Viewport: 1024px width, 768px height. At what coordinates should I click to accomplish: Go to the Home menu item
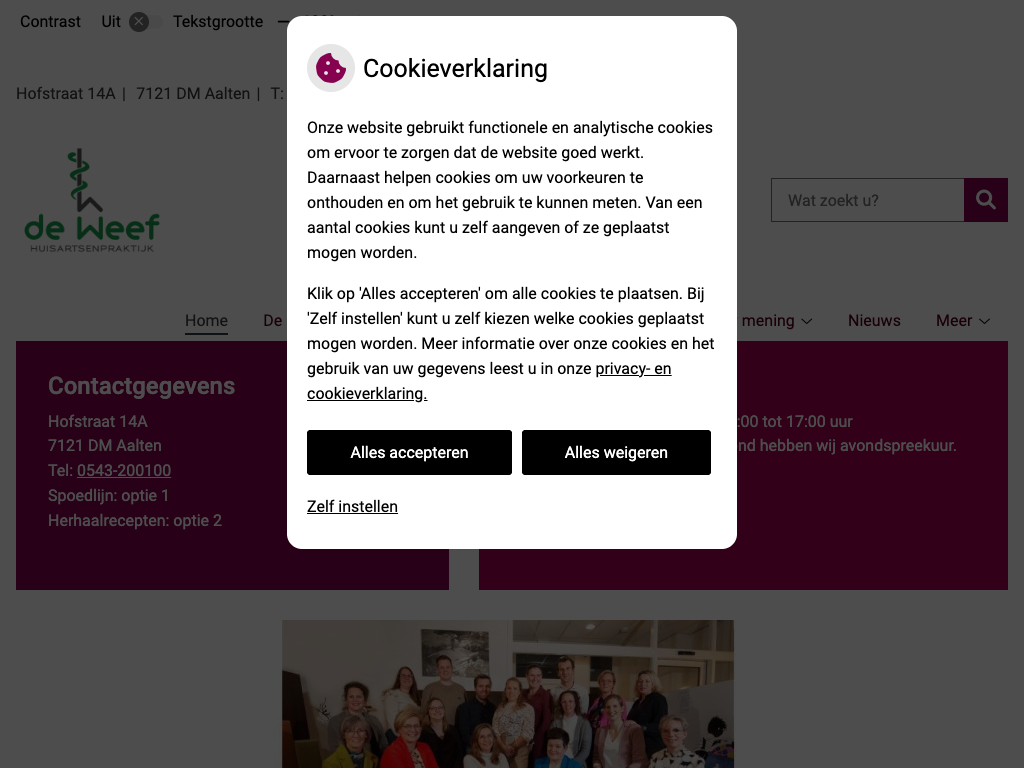pos(206,321)
